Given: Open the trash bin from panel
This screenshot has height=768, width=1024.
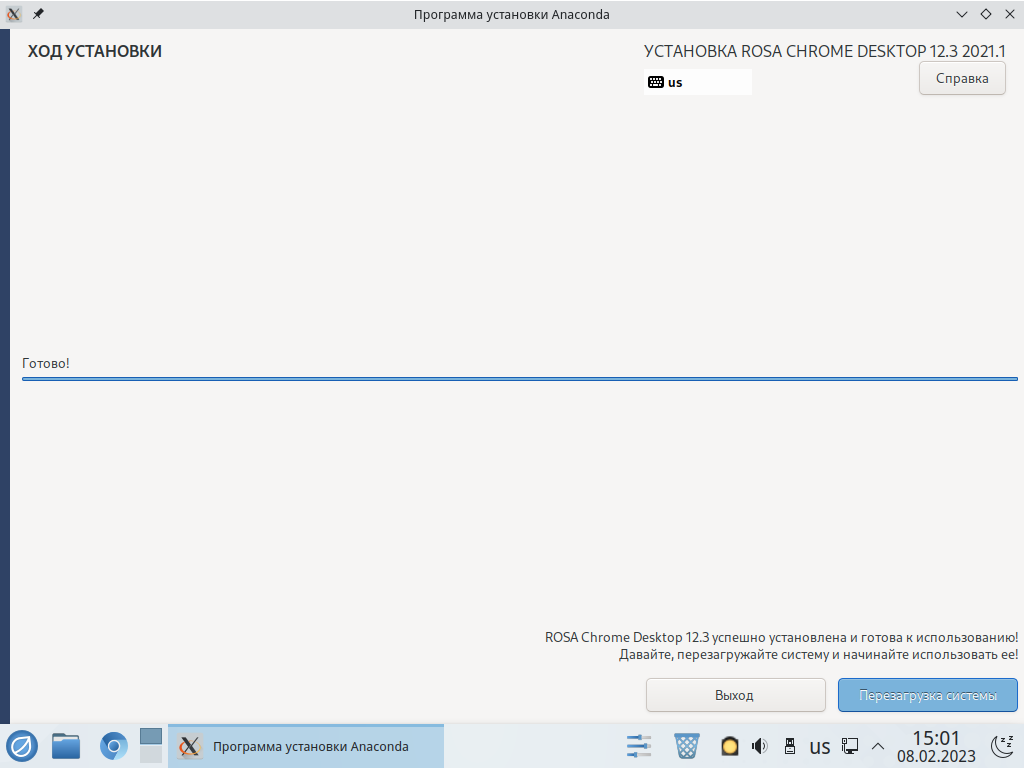Looking at the screenshot, I should point(687,746).
